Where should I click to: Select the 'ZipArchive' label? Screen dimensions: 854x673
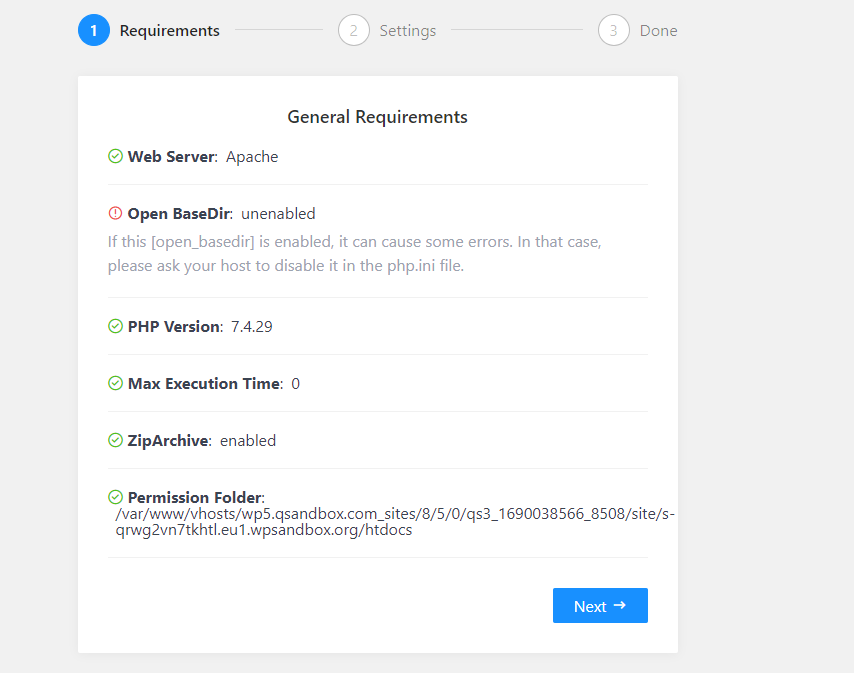(x=169, y=440)
